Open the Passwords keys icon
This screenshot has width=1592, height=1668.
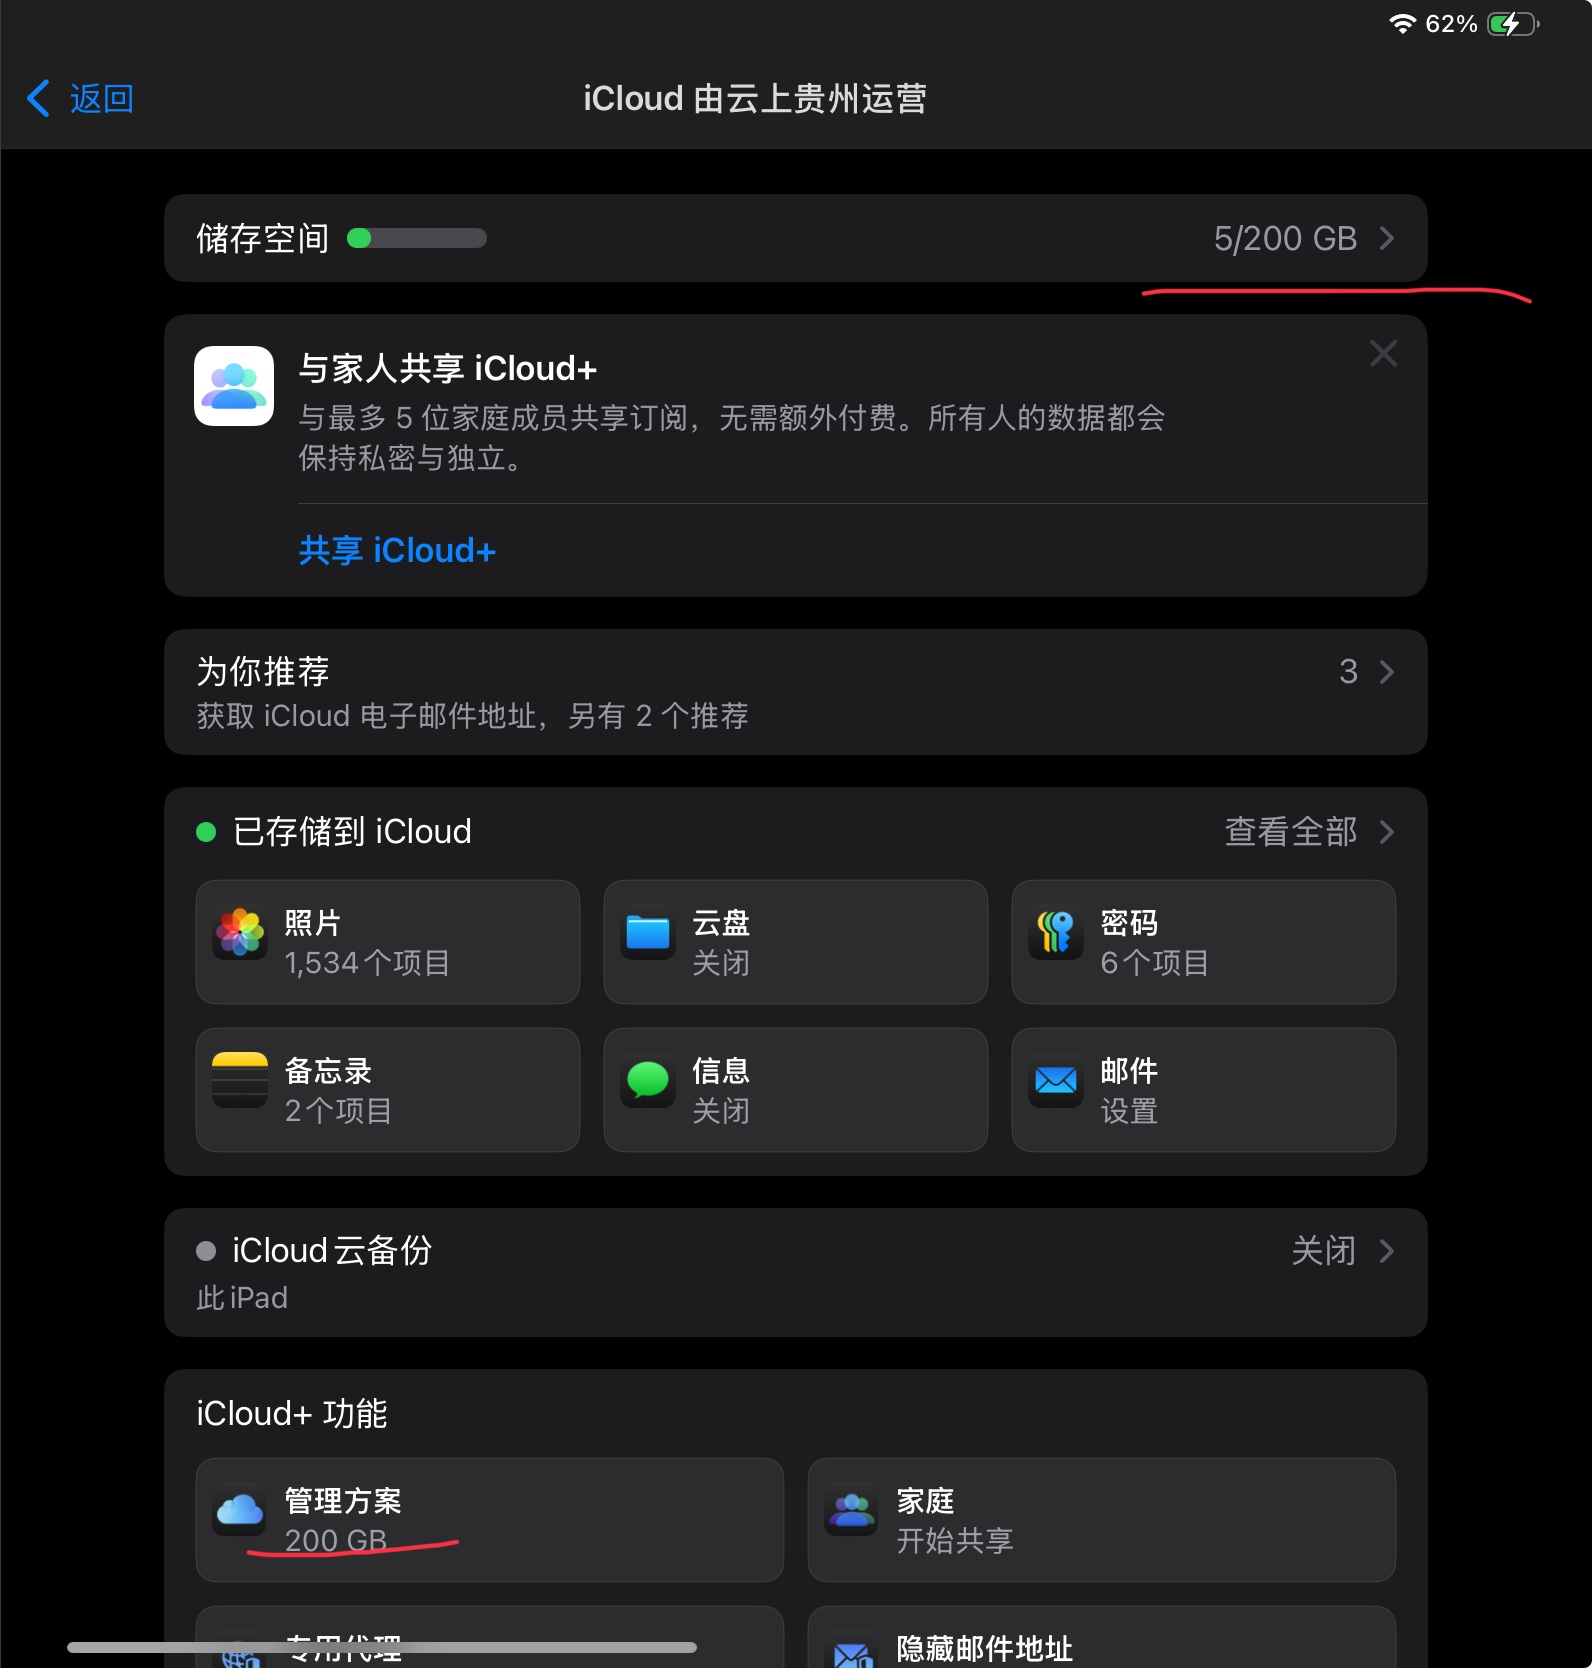pyautogui.click(x=1056, y=932)
